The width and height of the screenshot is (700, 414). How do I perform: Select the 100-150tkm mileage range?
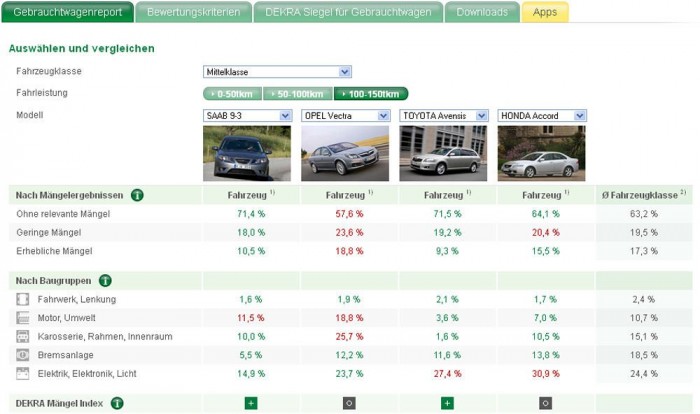371,94
